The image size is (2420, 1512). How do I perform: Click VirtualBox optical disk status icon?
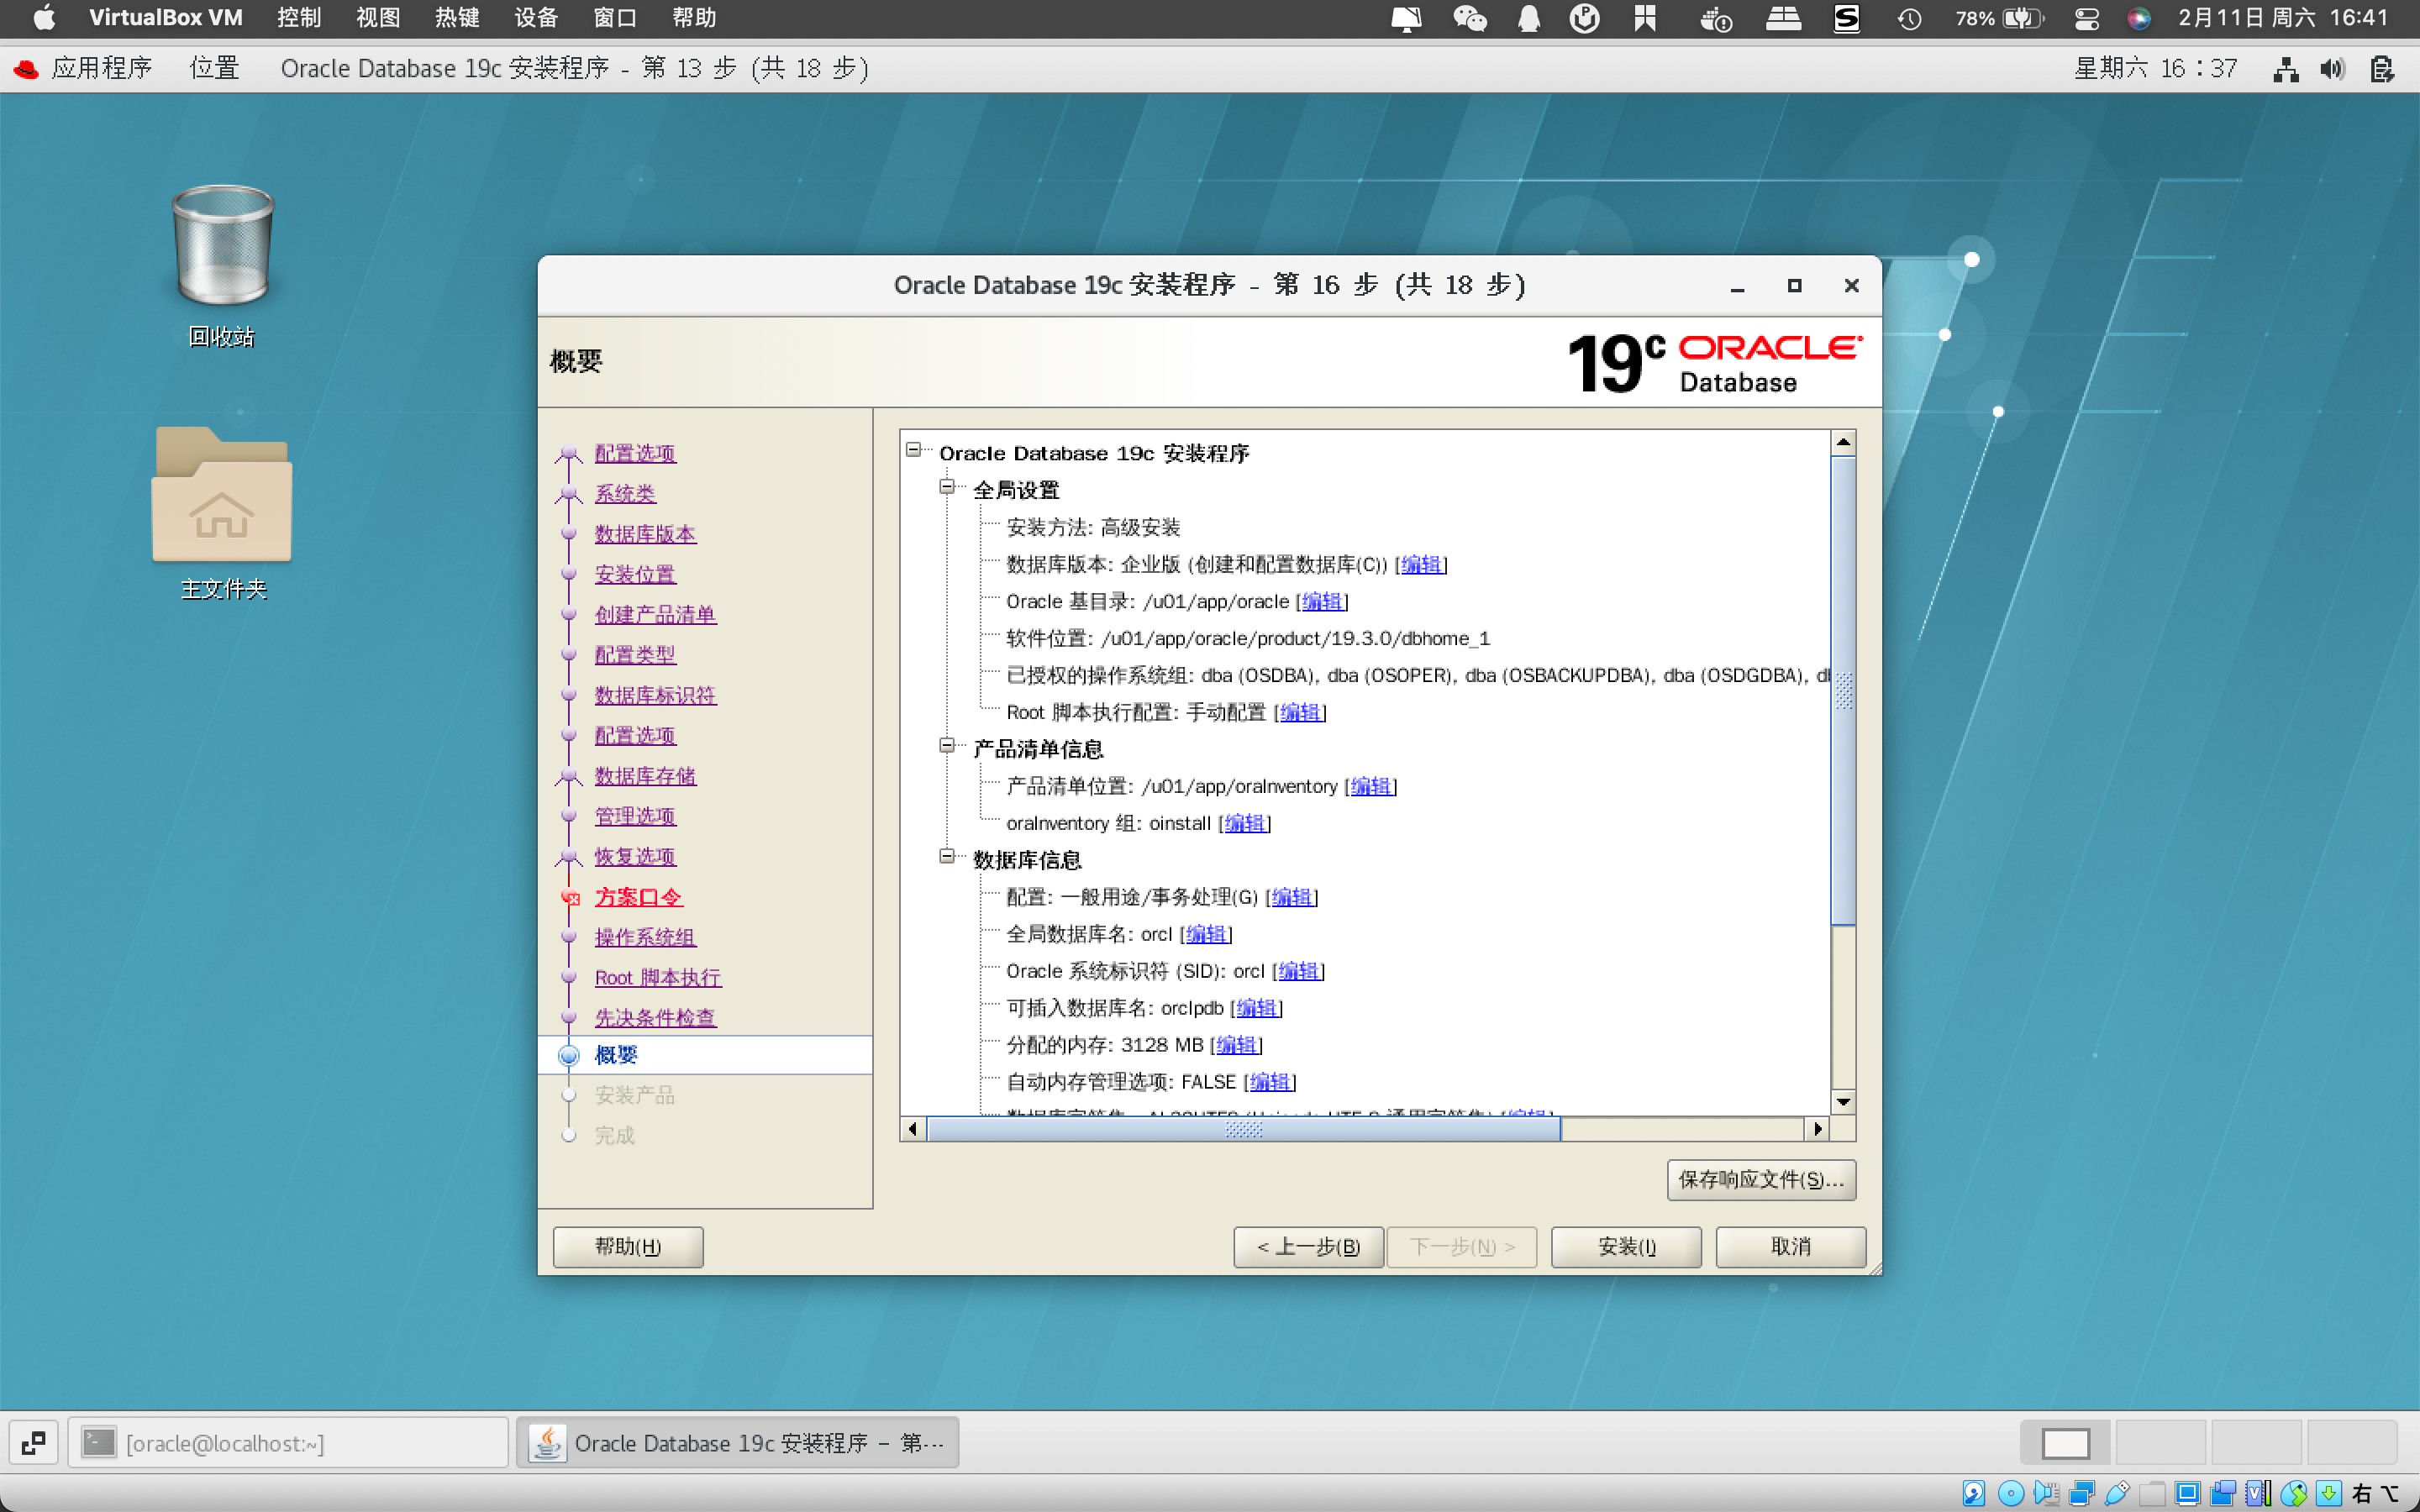(2010, 1493)
